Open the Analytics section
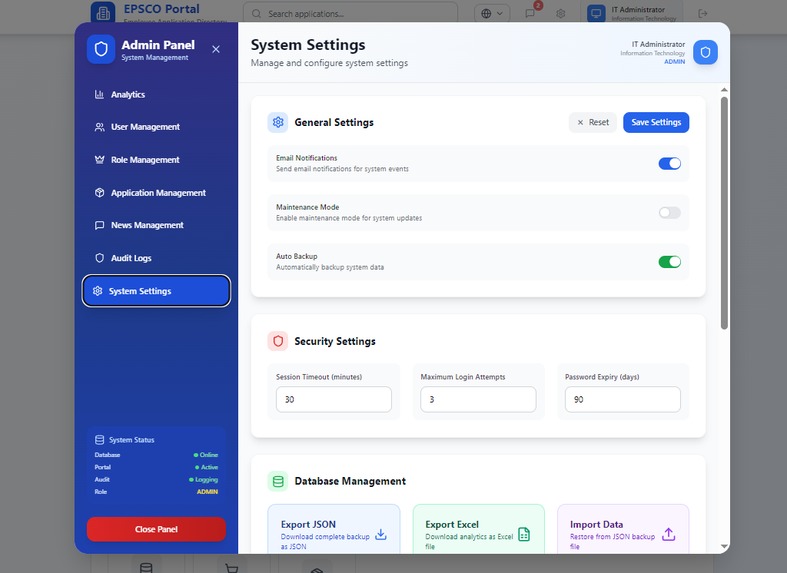 click(x=156, y=94)
